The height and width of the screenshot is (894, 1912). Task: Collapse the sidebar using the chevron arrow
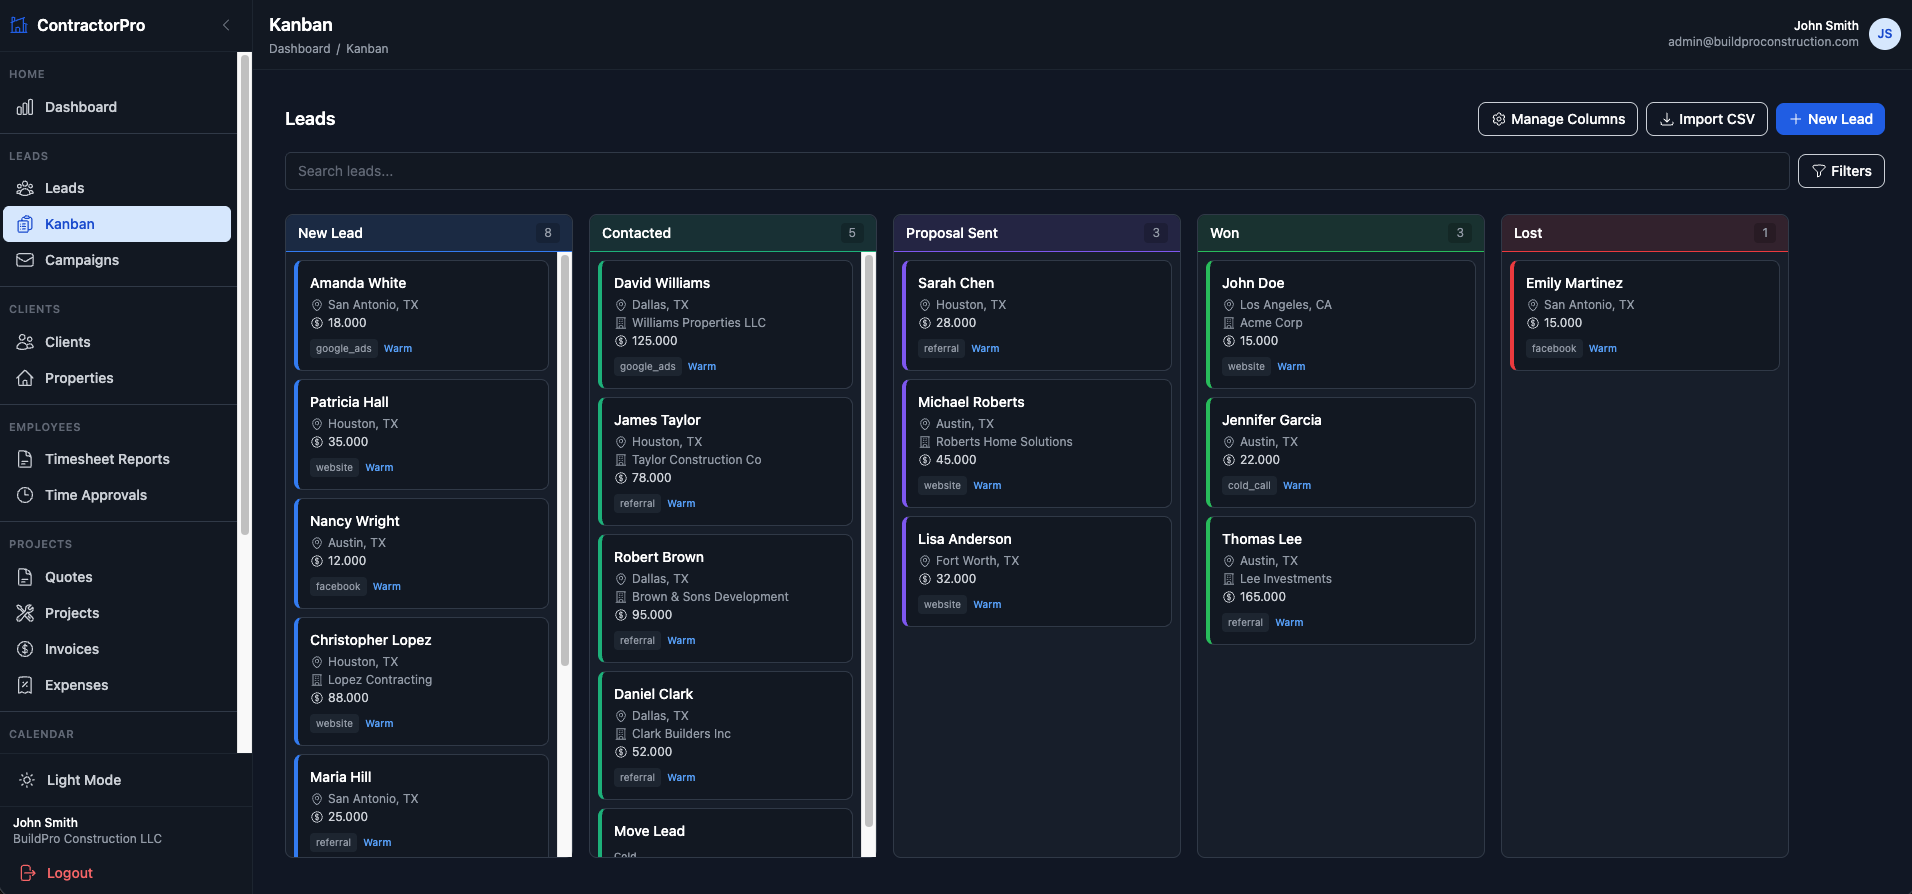pyautogui.click(x=226, y=25)
